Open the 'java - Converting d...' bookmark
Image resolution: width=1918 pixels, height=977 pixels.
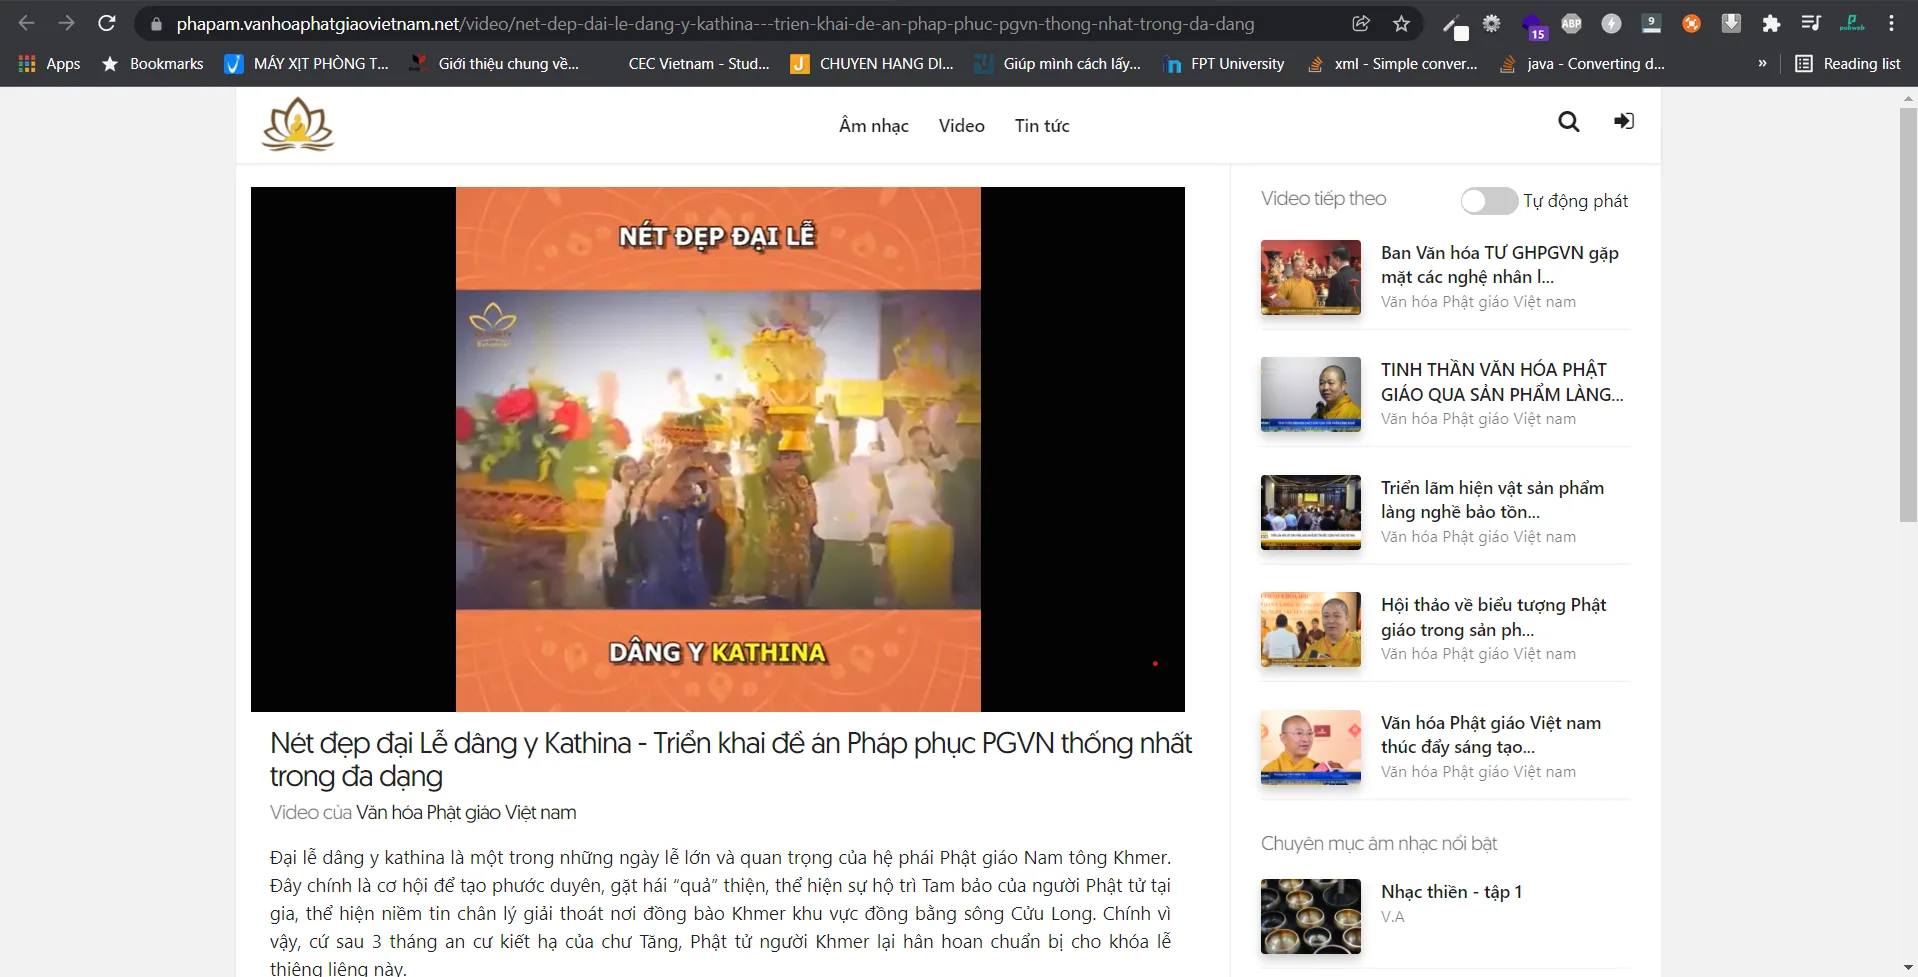coord(1583,64)
